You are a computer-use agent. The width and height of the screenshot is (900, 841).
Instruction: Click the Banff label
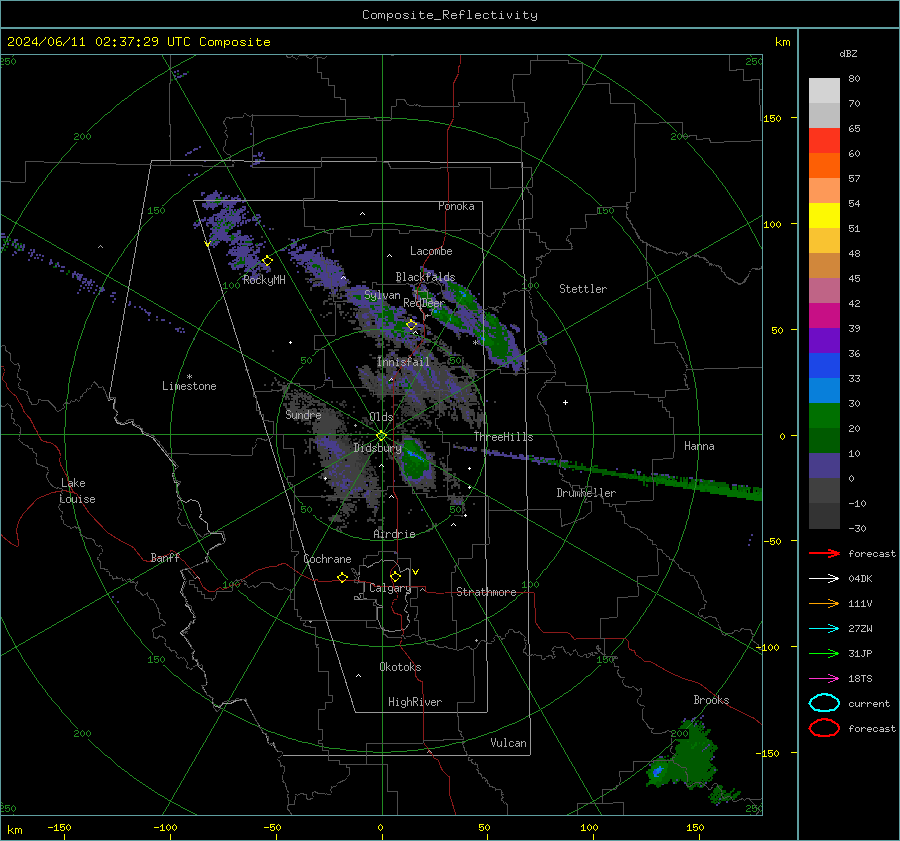(x=165, y=557)
